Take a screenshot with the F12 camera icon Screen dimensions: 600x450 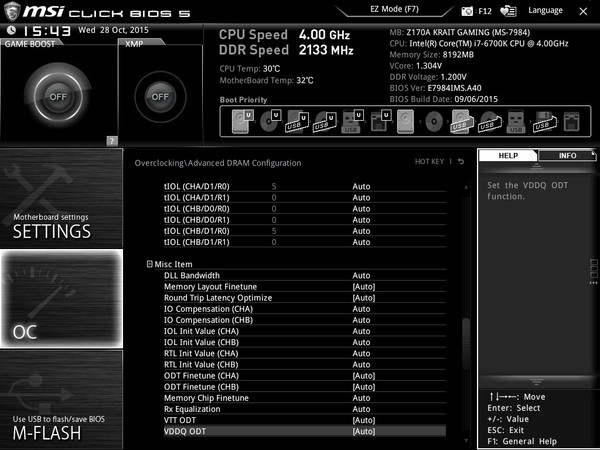click(x=467, y=11)
